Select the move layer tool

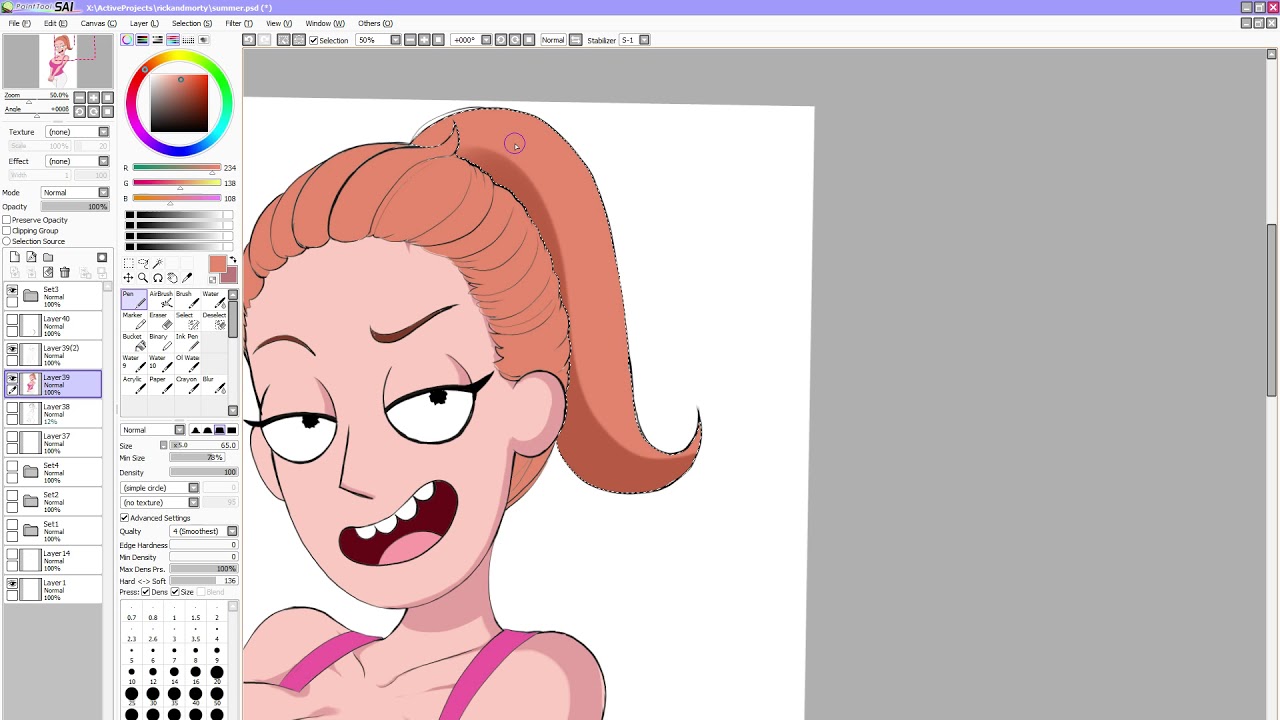pyautogui.click(x=128, y=278)
